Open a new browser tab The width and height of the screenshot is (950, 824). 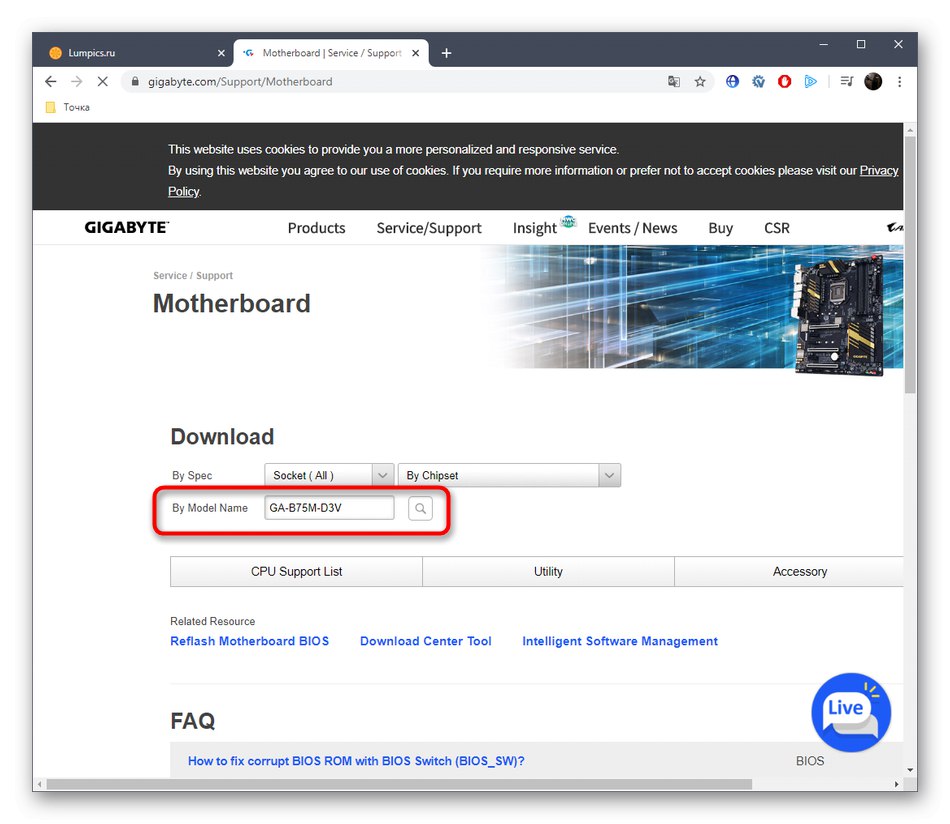[447, 53]
